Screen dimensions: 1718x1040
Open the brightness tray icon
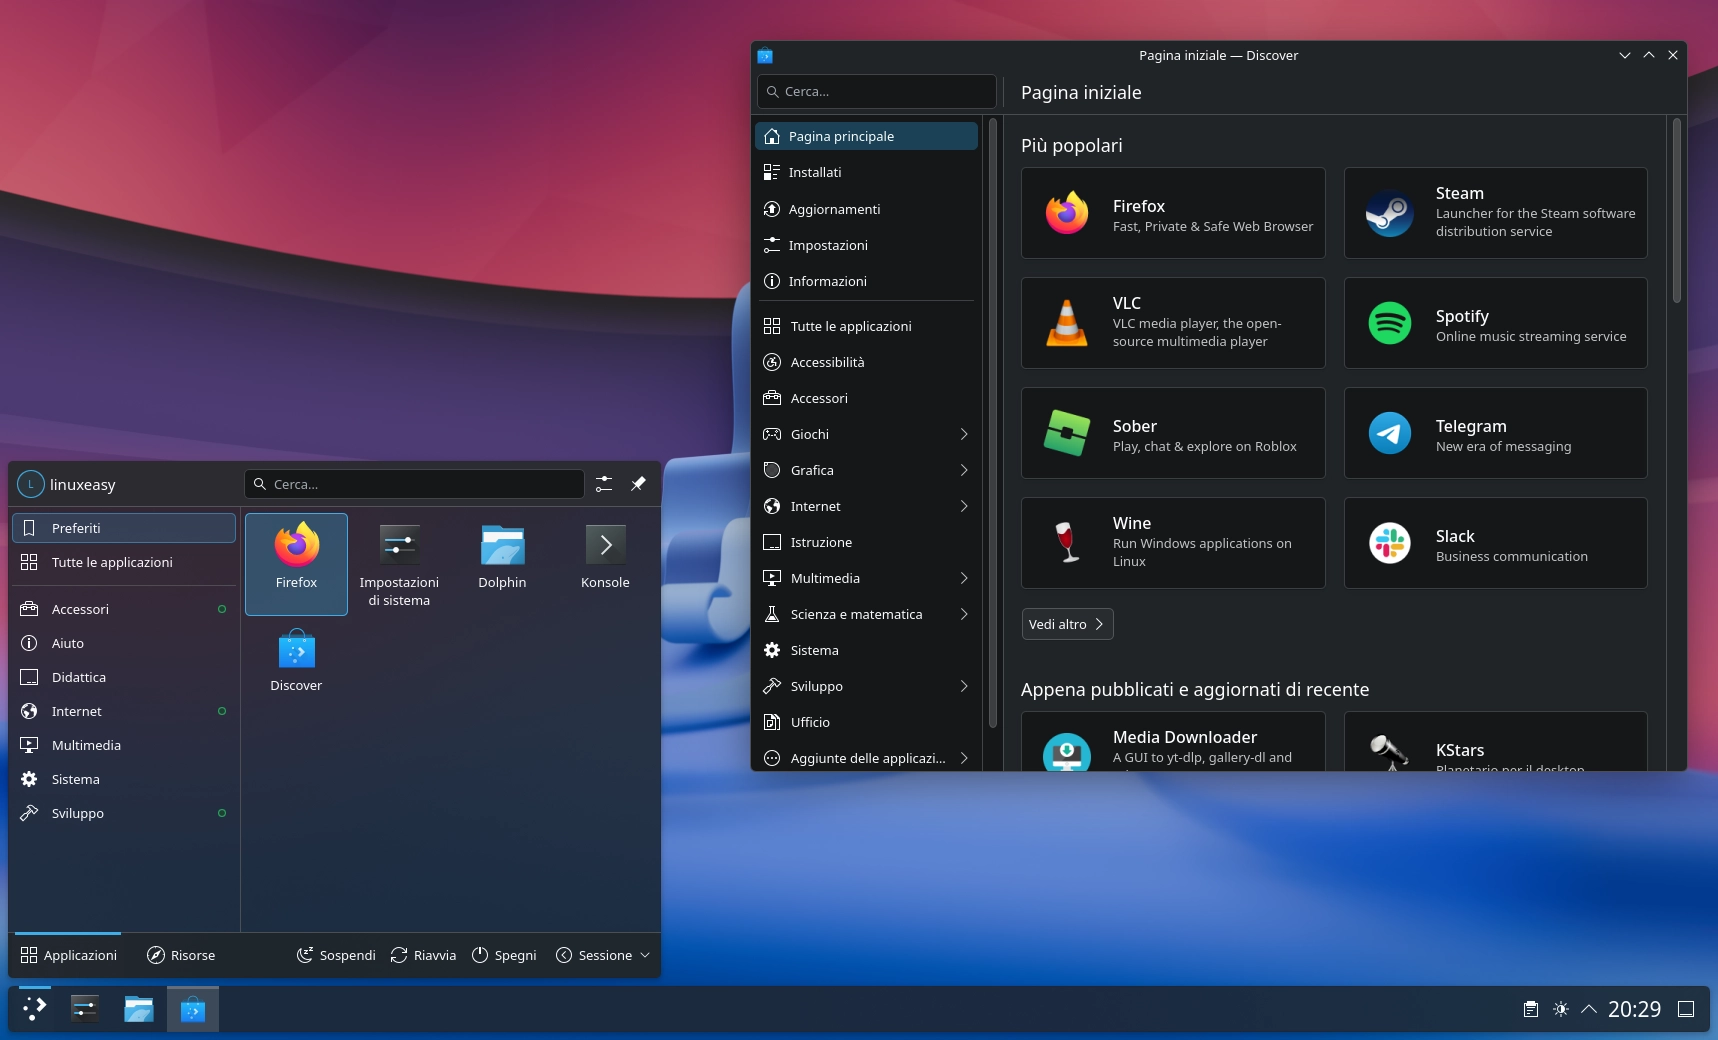tap(1560, 1009)
